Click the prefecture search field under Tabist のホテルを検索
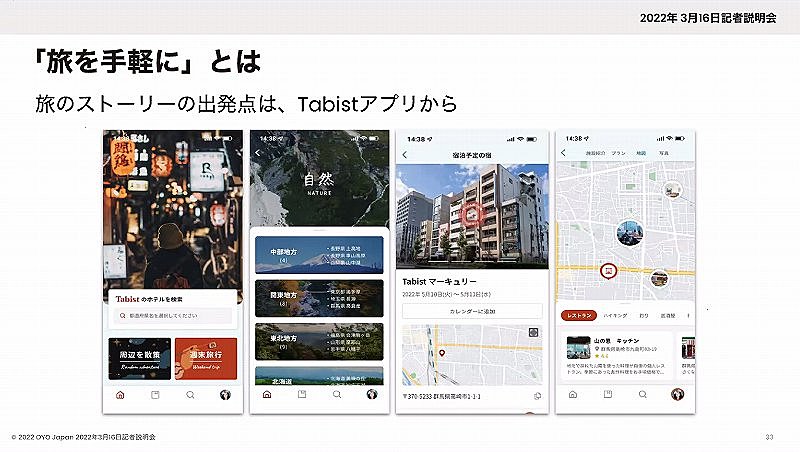The image size is (800, 452). (173, 316)
